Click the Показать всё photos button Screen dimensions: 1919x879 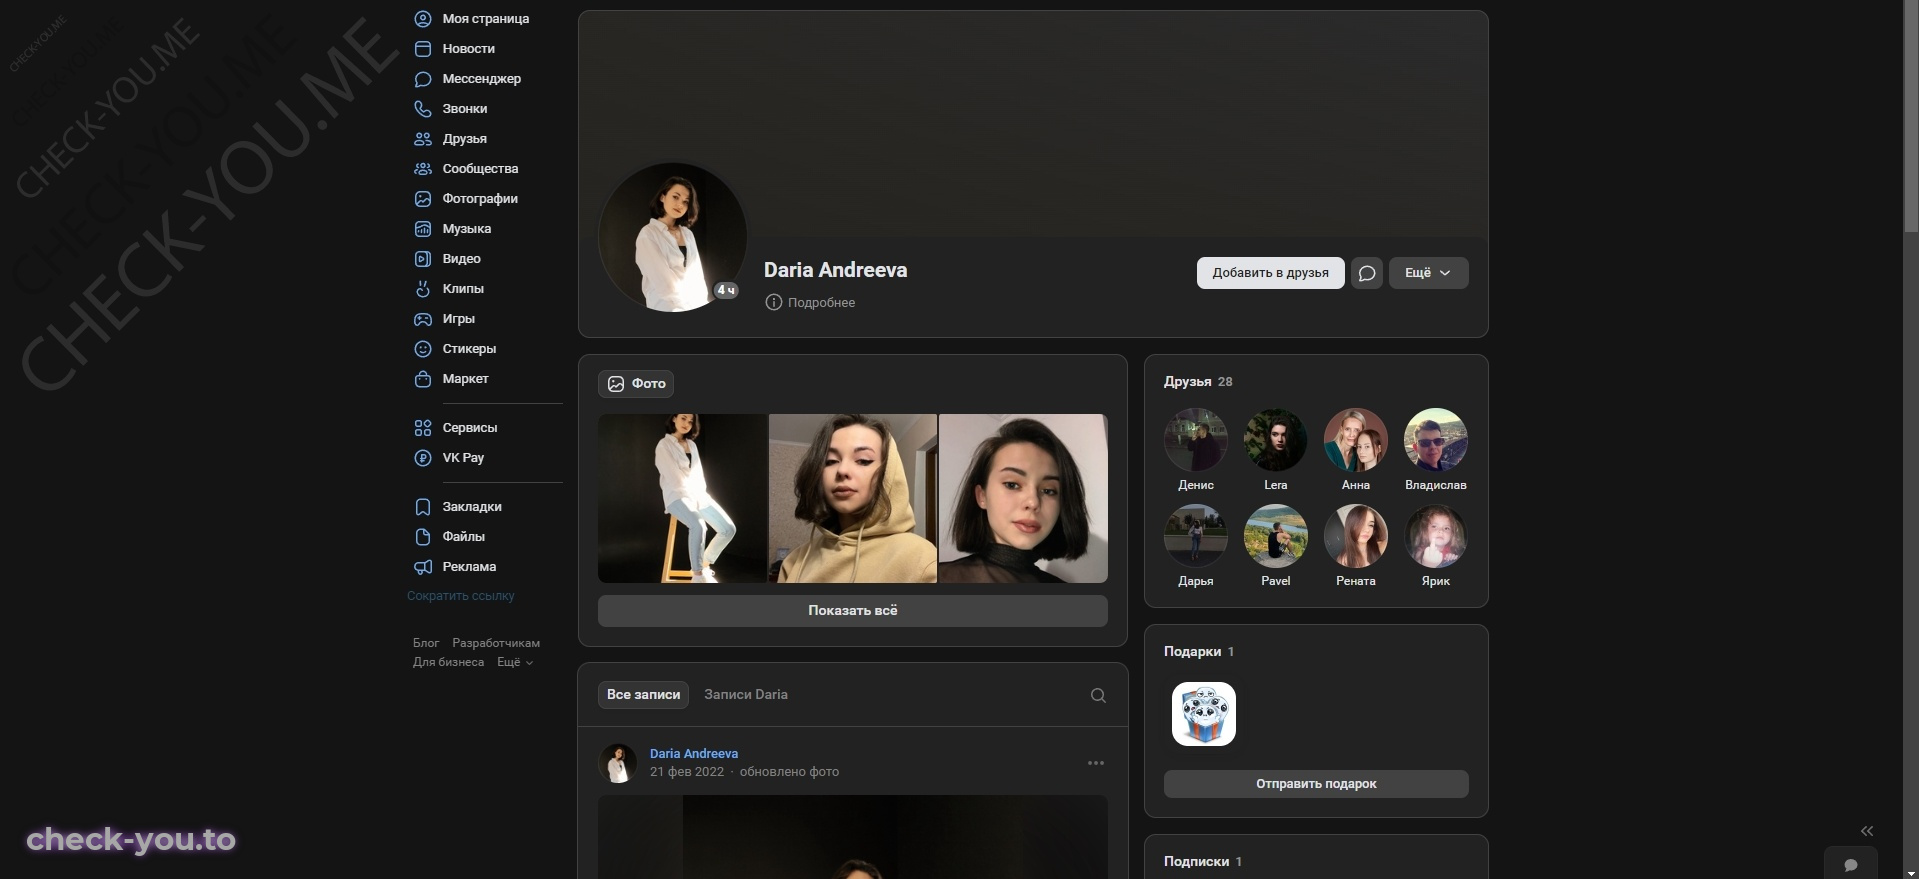[853, 611]
